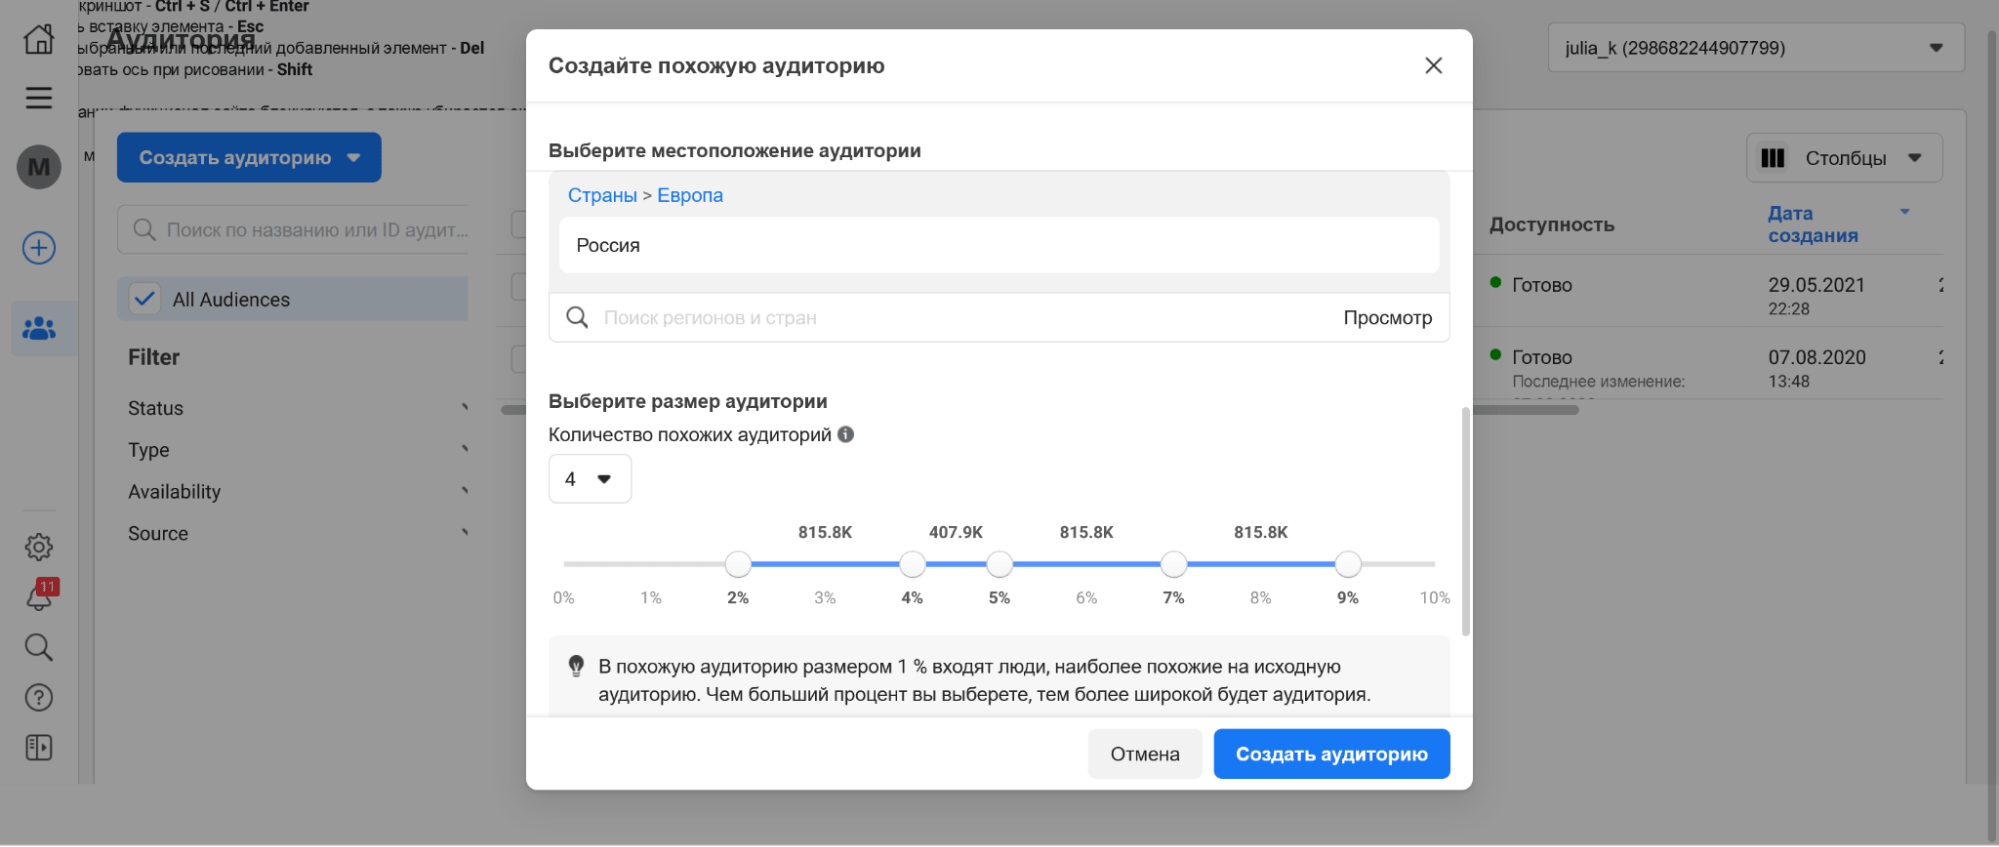
Task: Toggle the All Audiences checkbox
Action: [x=145, y=299]
